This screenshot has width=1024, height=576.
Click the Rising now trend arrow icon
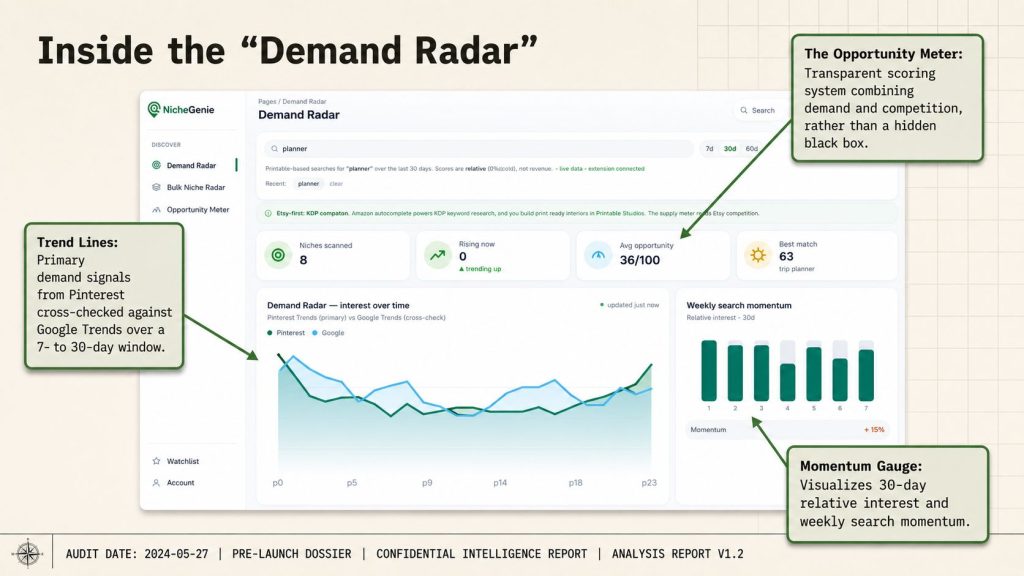click(438, 255)
